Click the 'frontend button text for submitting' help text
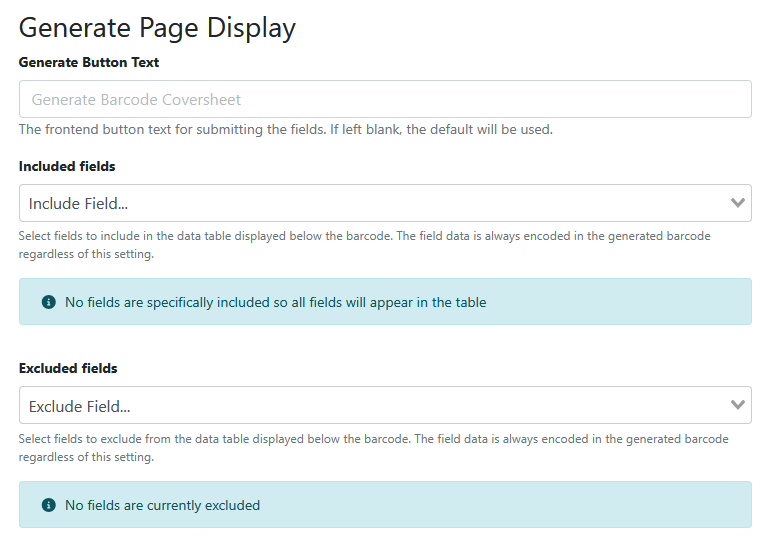This screenshot has width=771, height=539. [286, 129]
